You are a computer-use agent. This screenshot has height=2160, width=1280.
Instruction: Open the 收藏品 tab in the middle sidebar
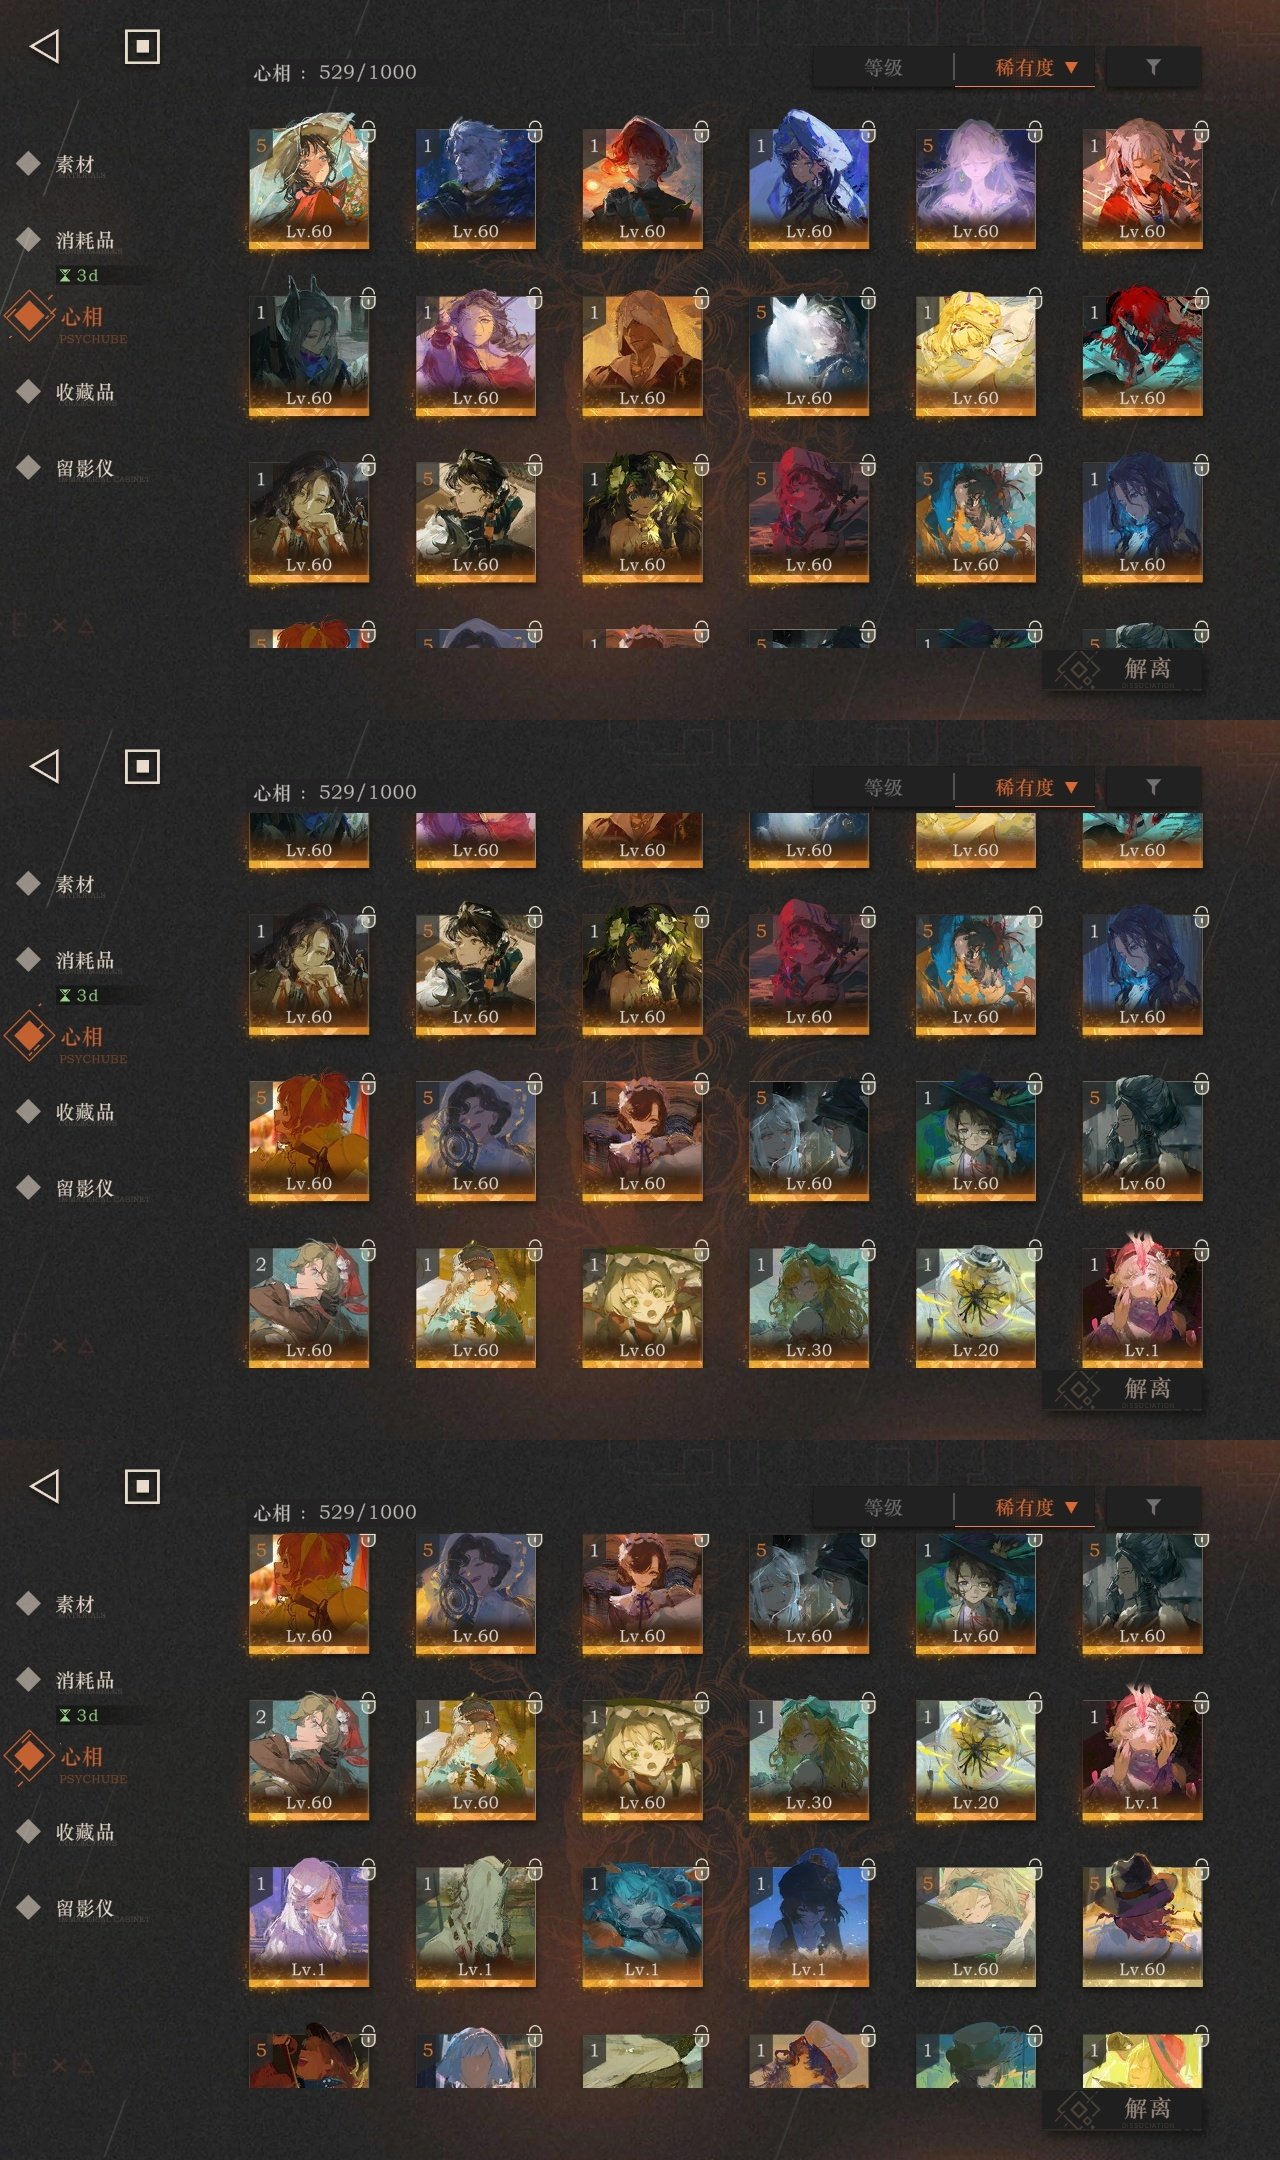(x=85, y=1112)
